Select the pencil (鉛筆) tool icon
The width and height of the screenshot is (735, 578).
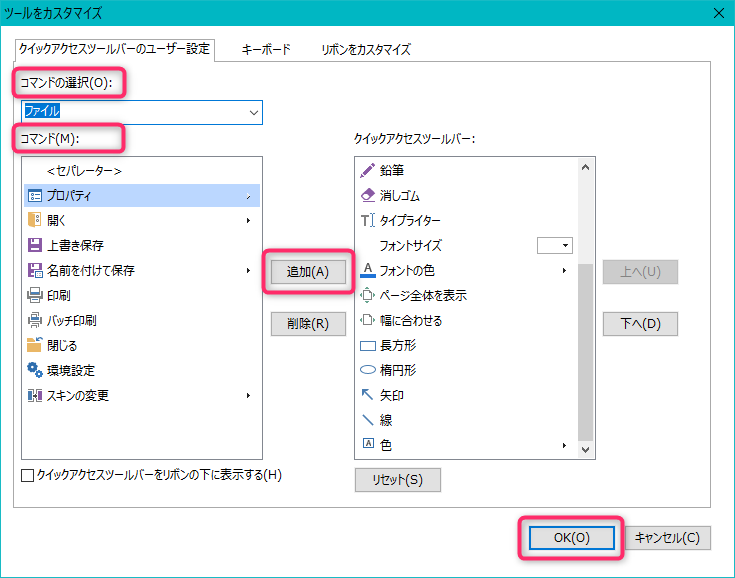pos(367,170)
